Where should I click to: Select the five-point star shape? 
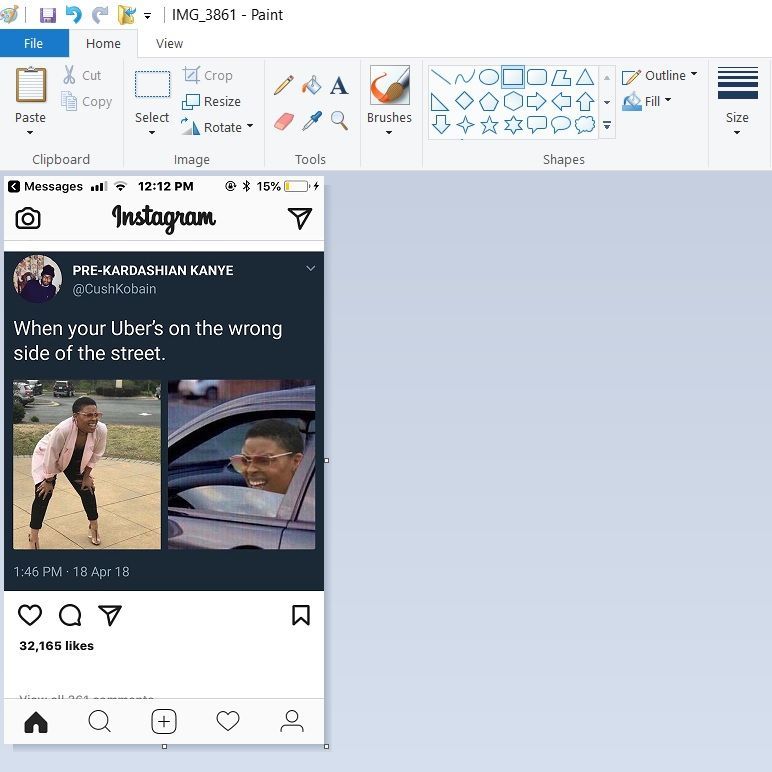coord(489,125)
